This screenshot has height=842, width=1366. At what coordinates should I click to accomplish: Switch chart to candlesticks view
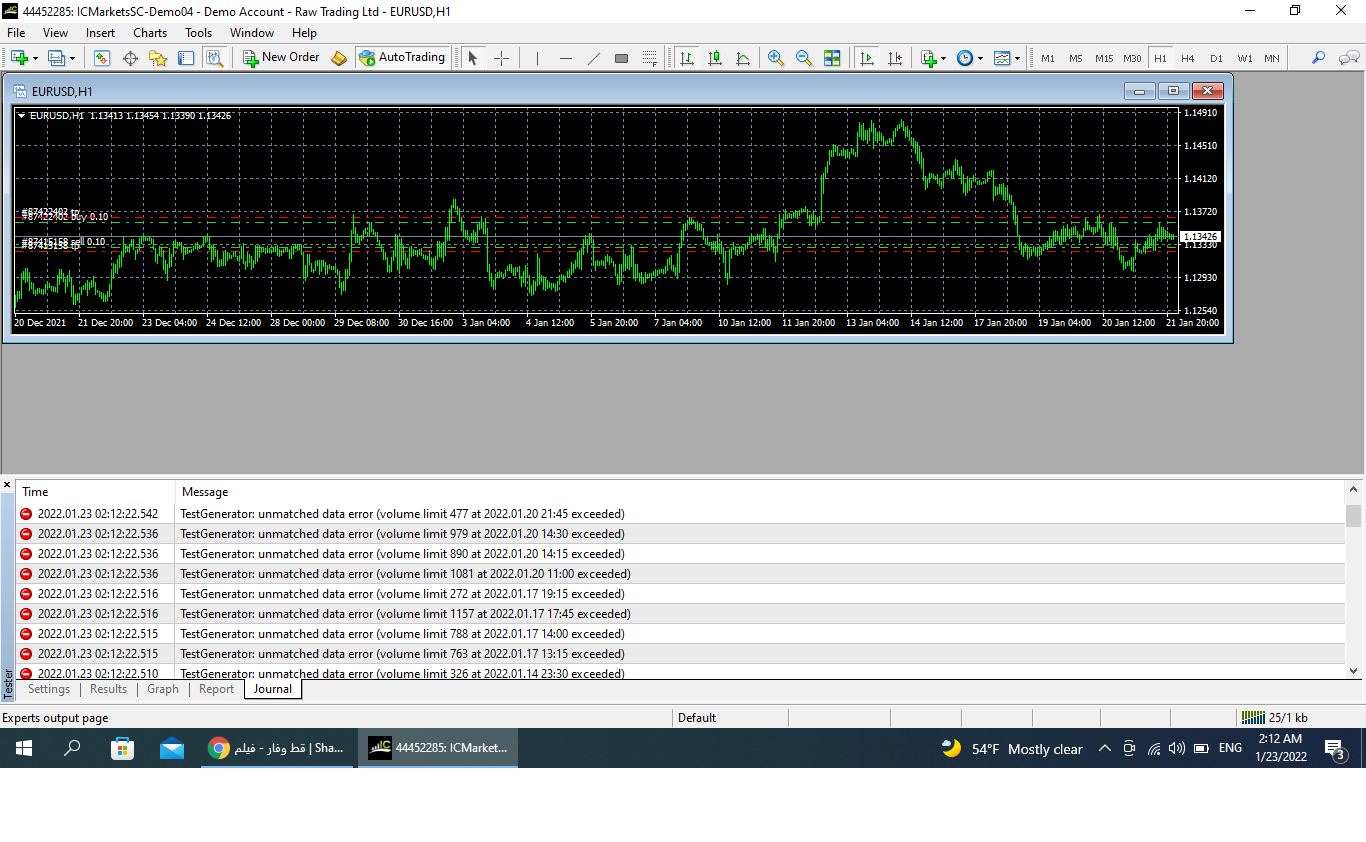pyautogui.click(x=715, y=58)
